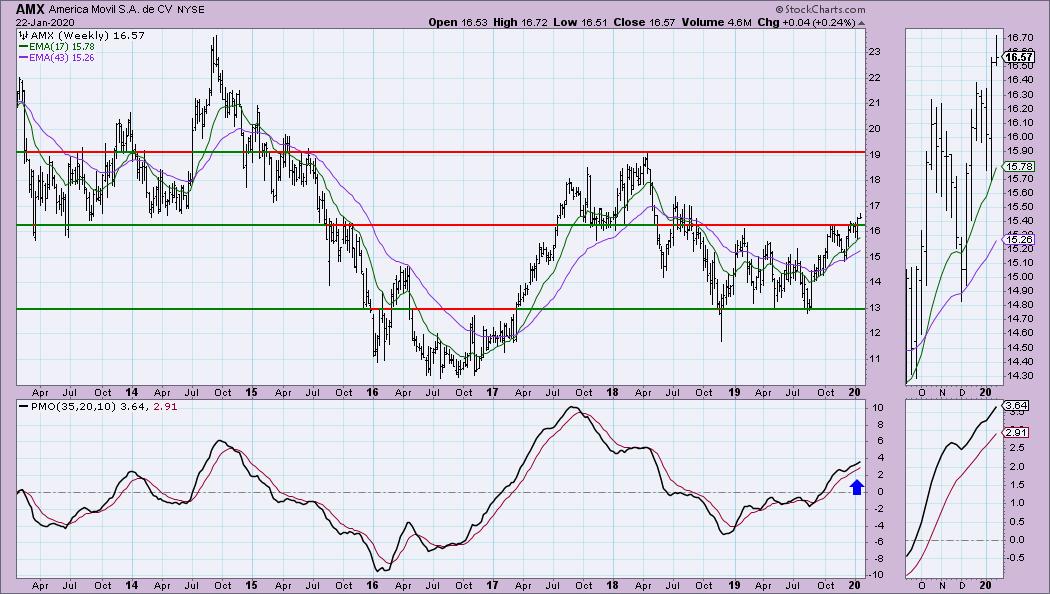Click the 23 label on the price axis
The height and width of the screenshot is (594, 1050).
click(874, 52)
